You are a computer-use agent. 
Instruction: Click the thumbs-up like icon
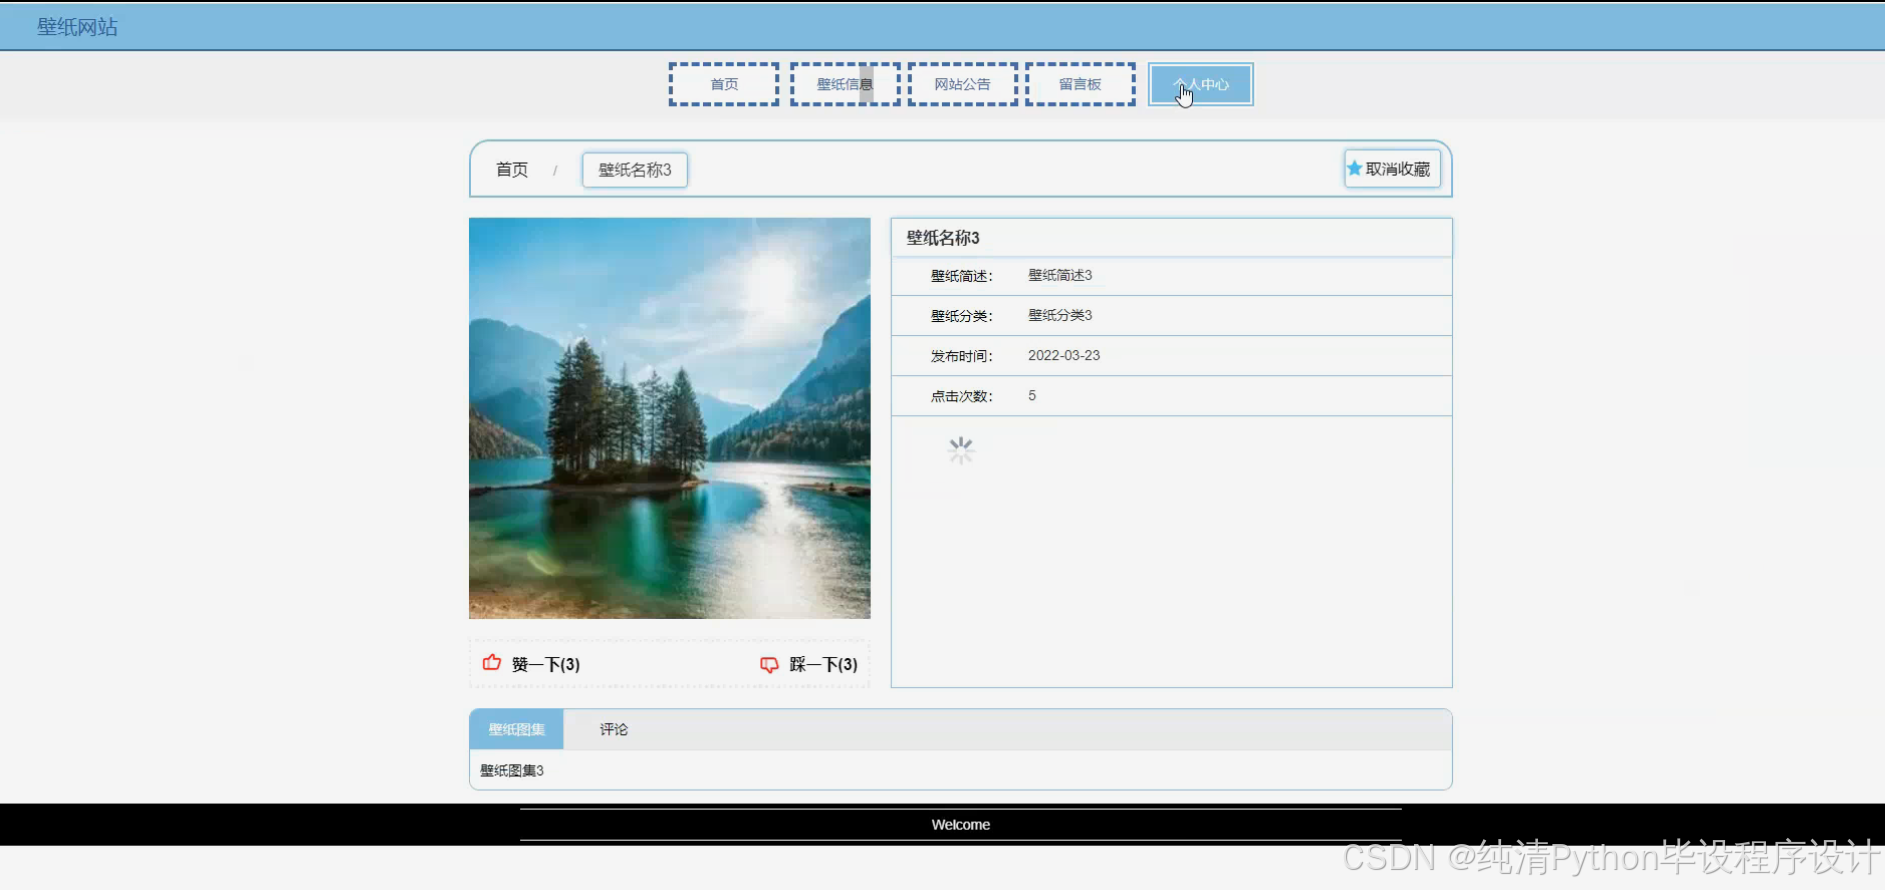(x=492, y=663)
